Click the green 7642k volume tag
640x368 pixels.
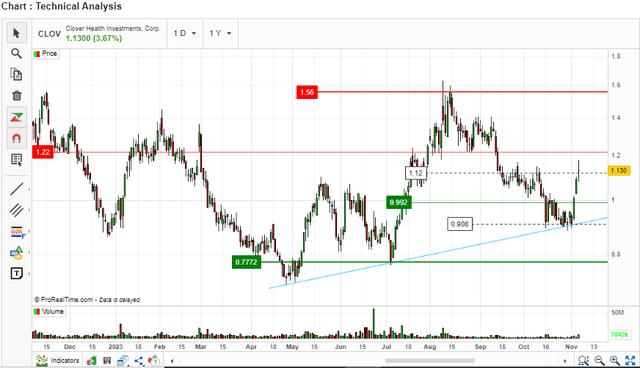click(619, 335)
